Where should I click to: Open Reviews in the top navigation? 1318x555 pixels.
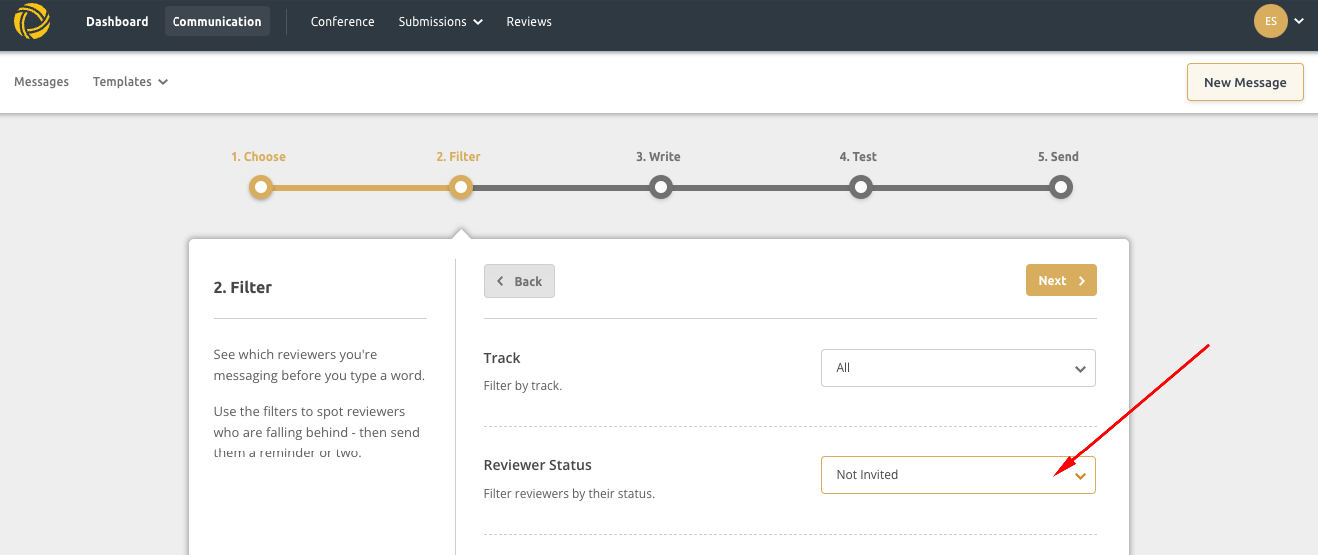pos(529,22)
